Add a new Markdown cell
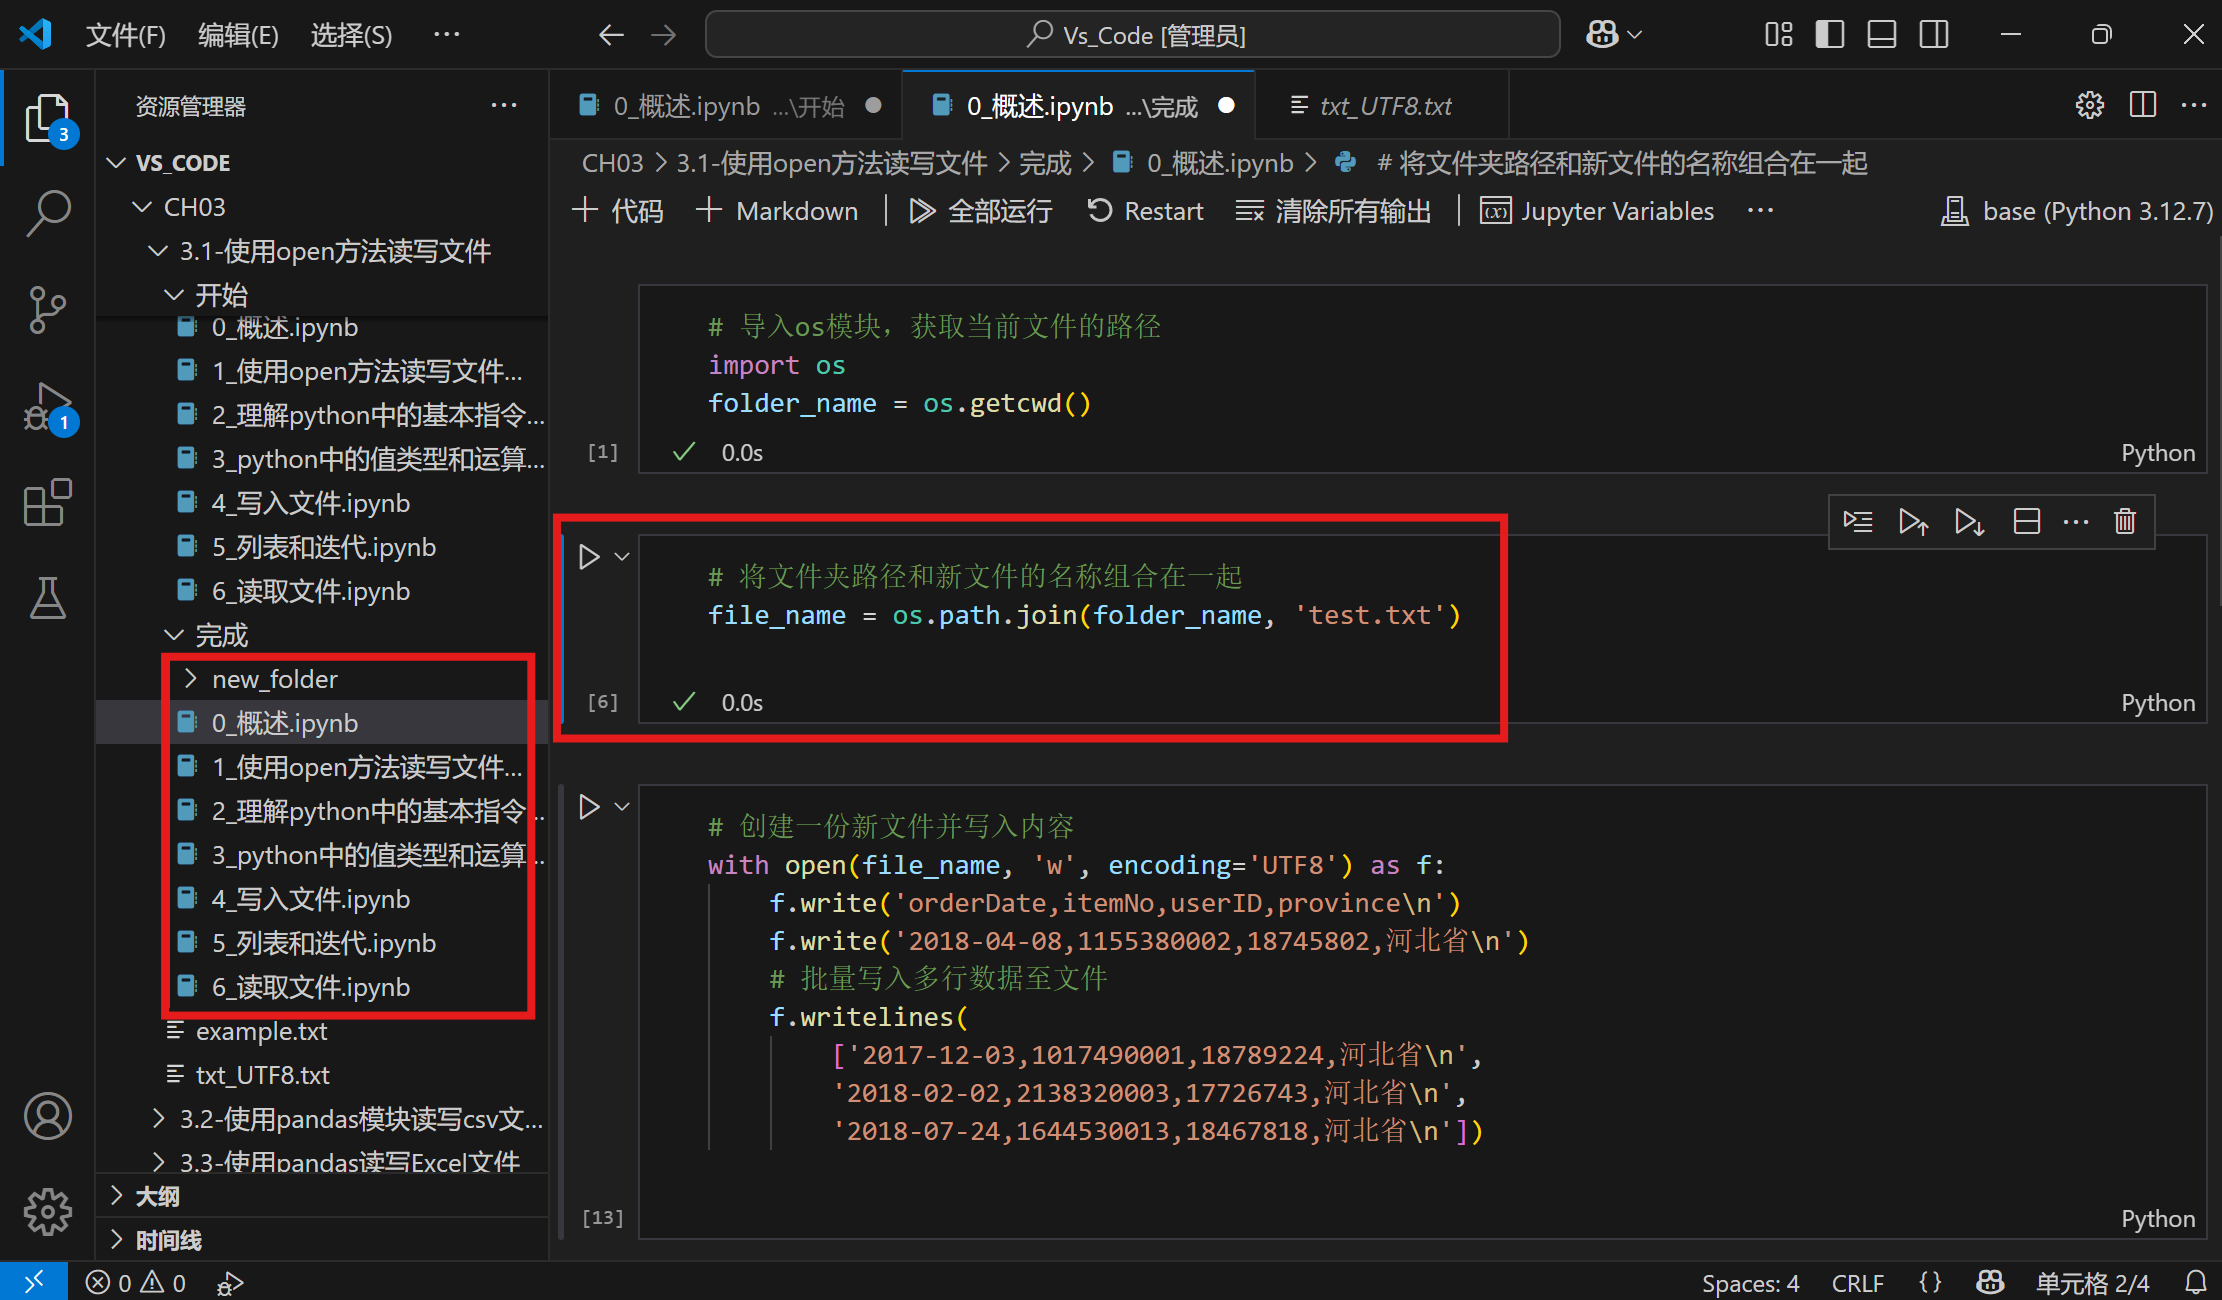Image resolution: width=2222 pixels, height=1300 pixels. coord(778,211)
